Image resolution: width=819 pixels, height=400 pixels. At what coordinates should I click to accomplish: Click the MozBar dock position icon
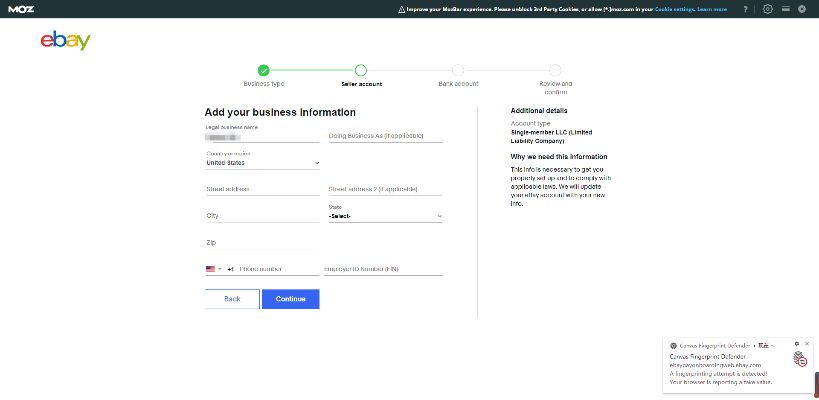pyautogui.click(x=786, y=9)
